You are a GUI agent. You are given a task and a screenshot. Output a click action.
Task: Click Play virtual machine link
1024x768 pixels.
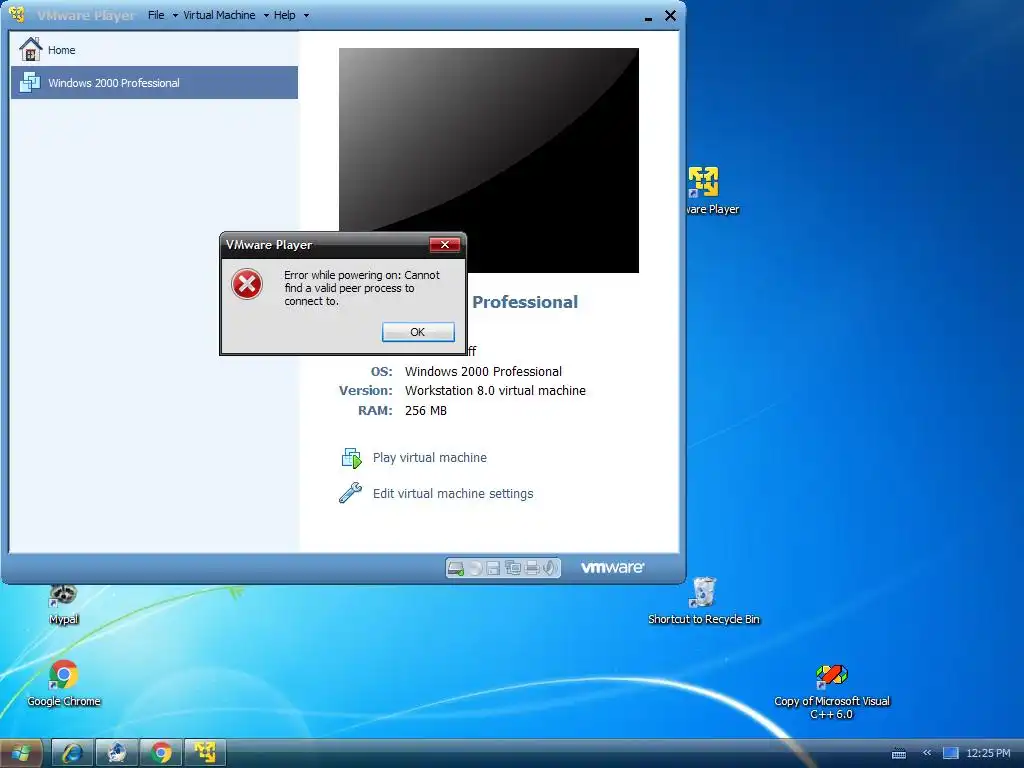pos(430,458)
